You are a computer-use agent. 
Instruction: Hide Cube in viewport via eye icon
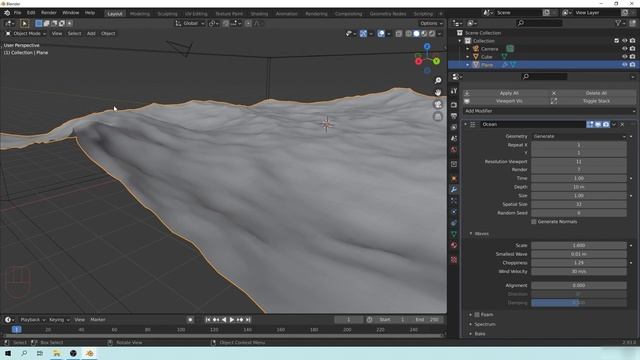(x=624, y=57)
